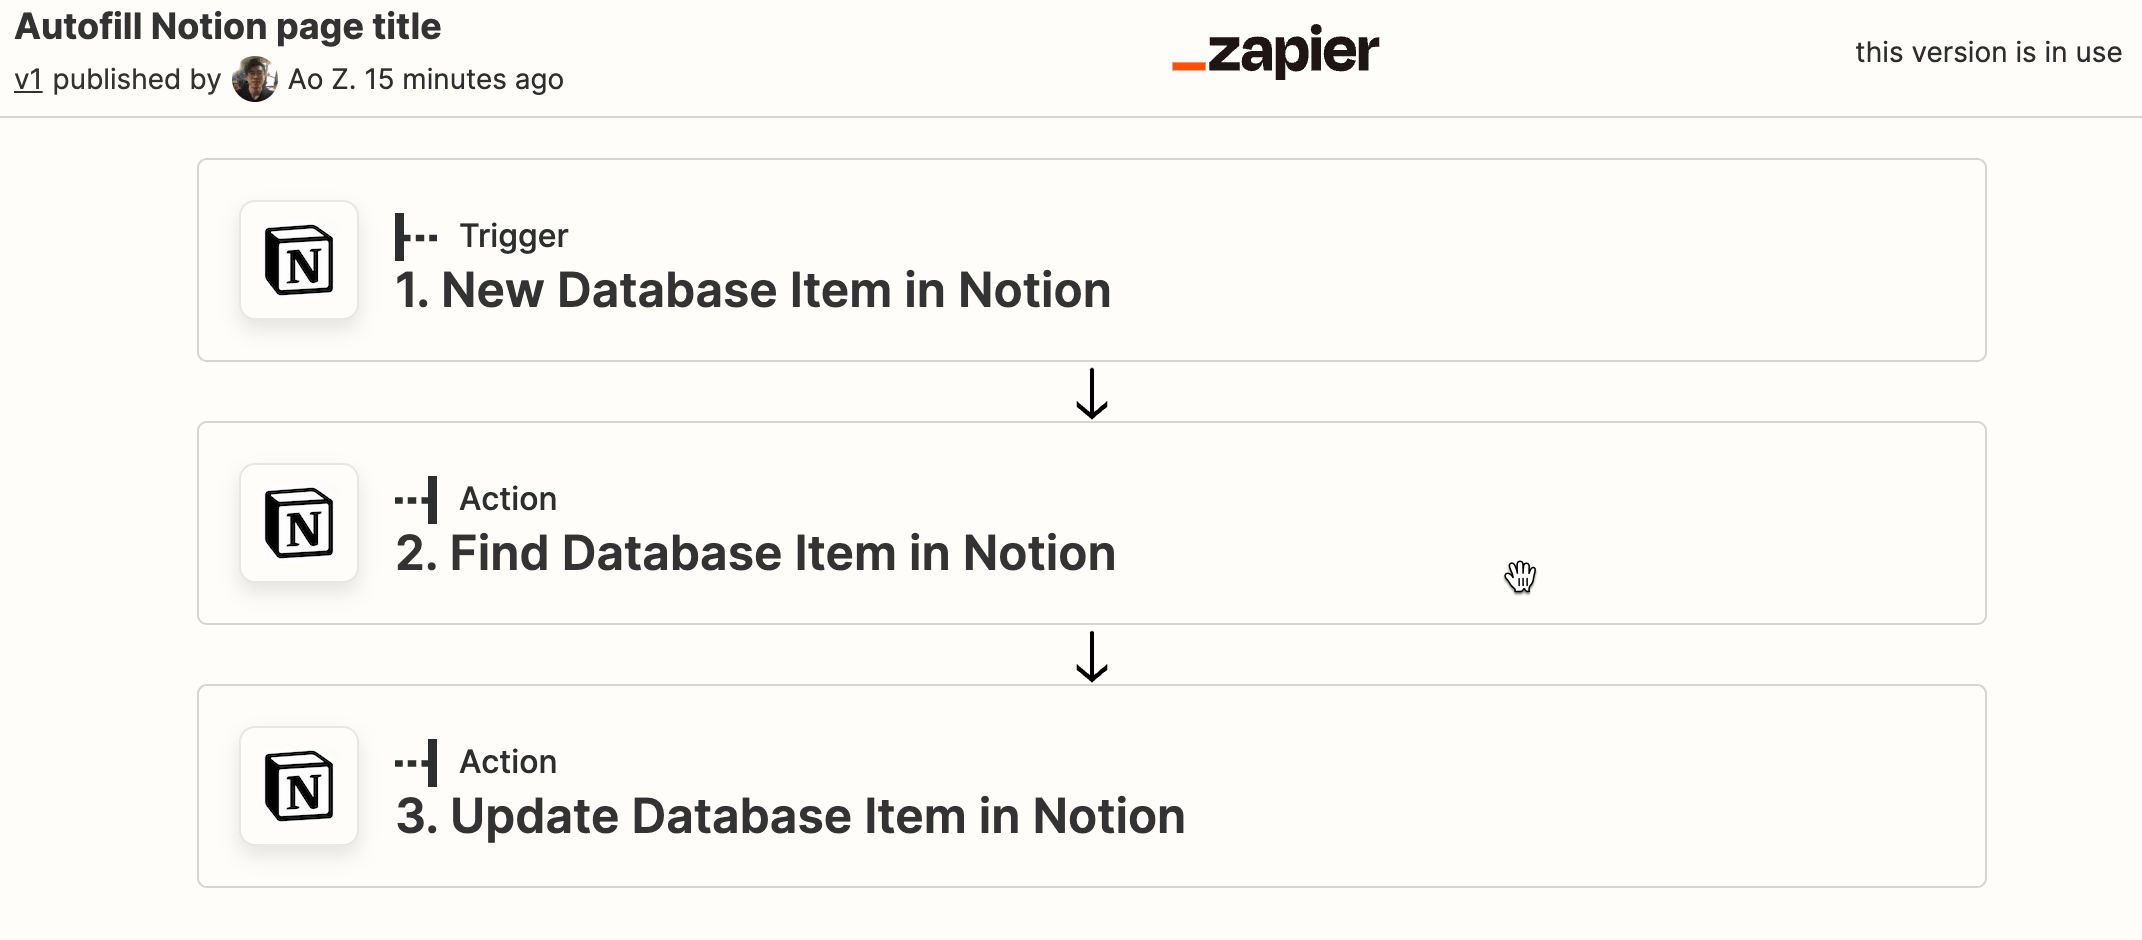Click the 'Ao Z.' publisher name
This screenshot has height=940, width=2142.
(x=321, y=79)
